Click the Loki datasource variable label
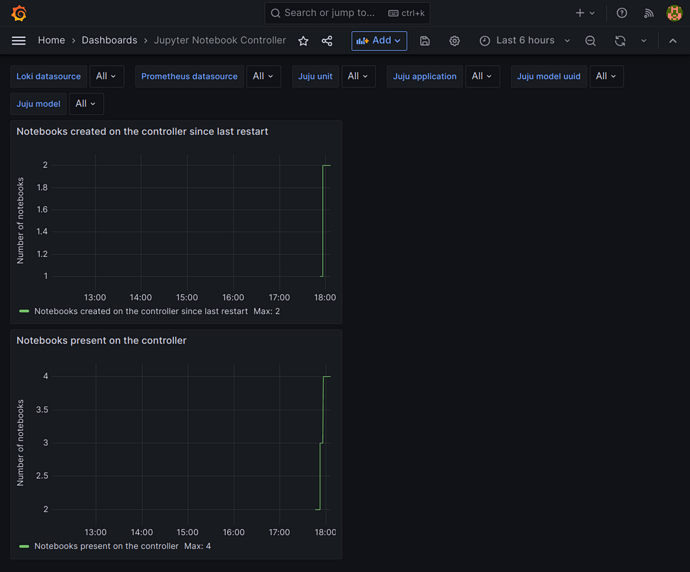 pos(48,76)
